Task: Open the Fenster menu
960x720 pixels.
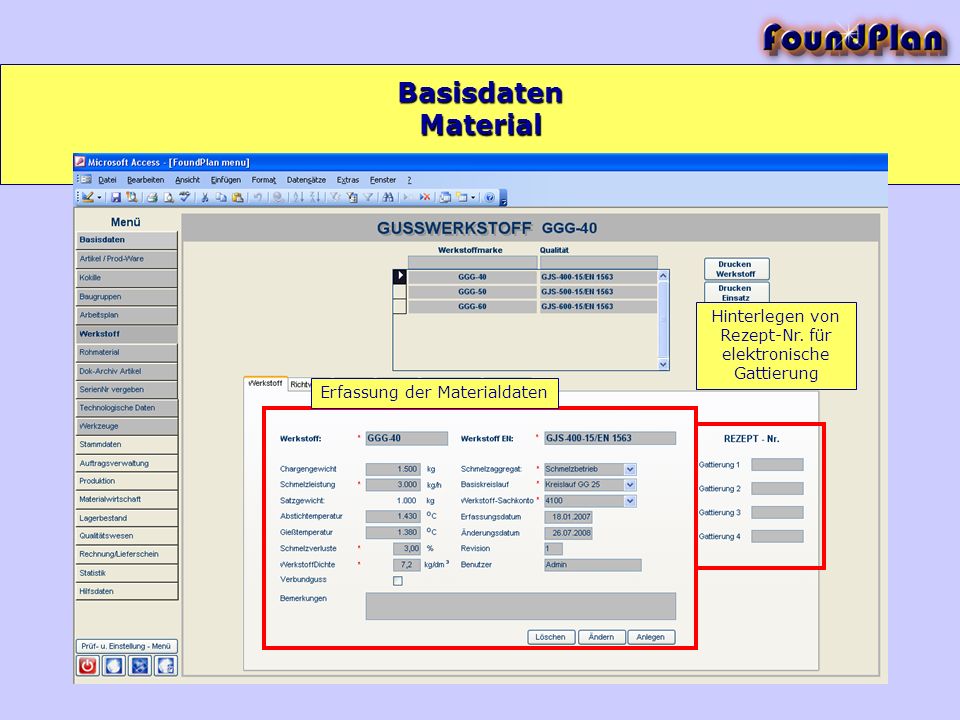Action: tap(383, 180)
